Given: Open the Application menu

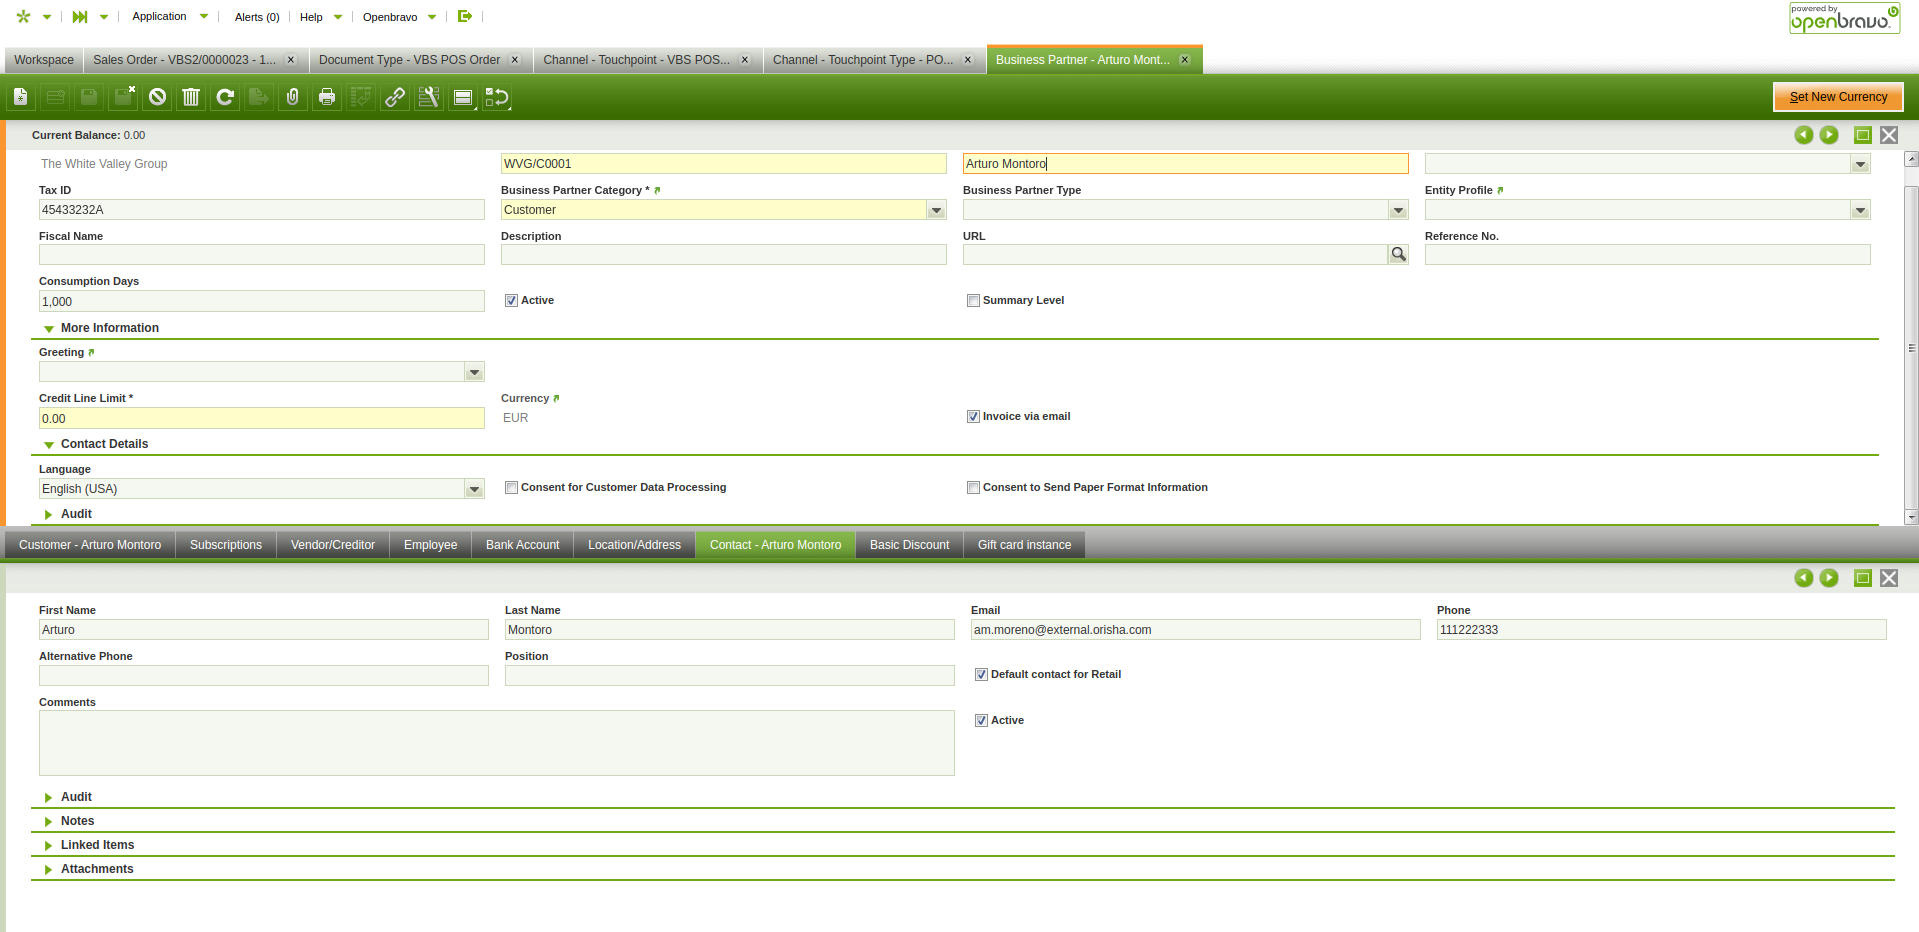Looking at the screenshot, I should pyautogui.click(x=160, y=17).
